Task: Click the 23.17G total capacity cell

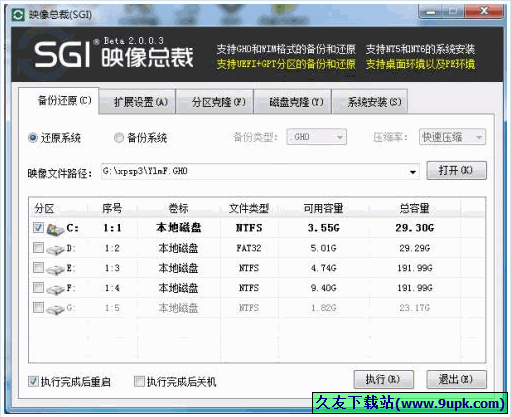Action: tap(415, 308)
